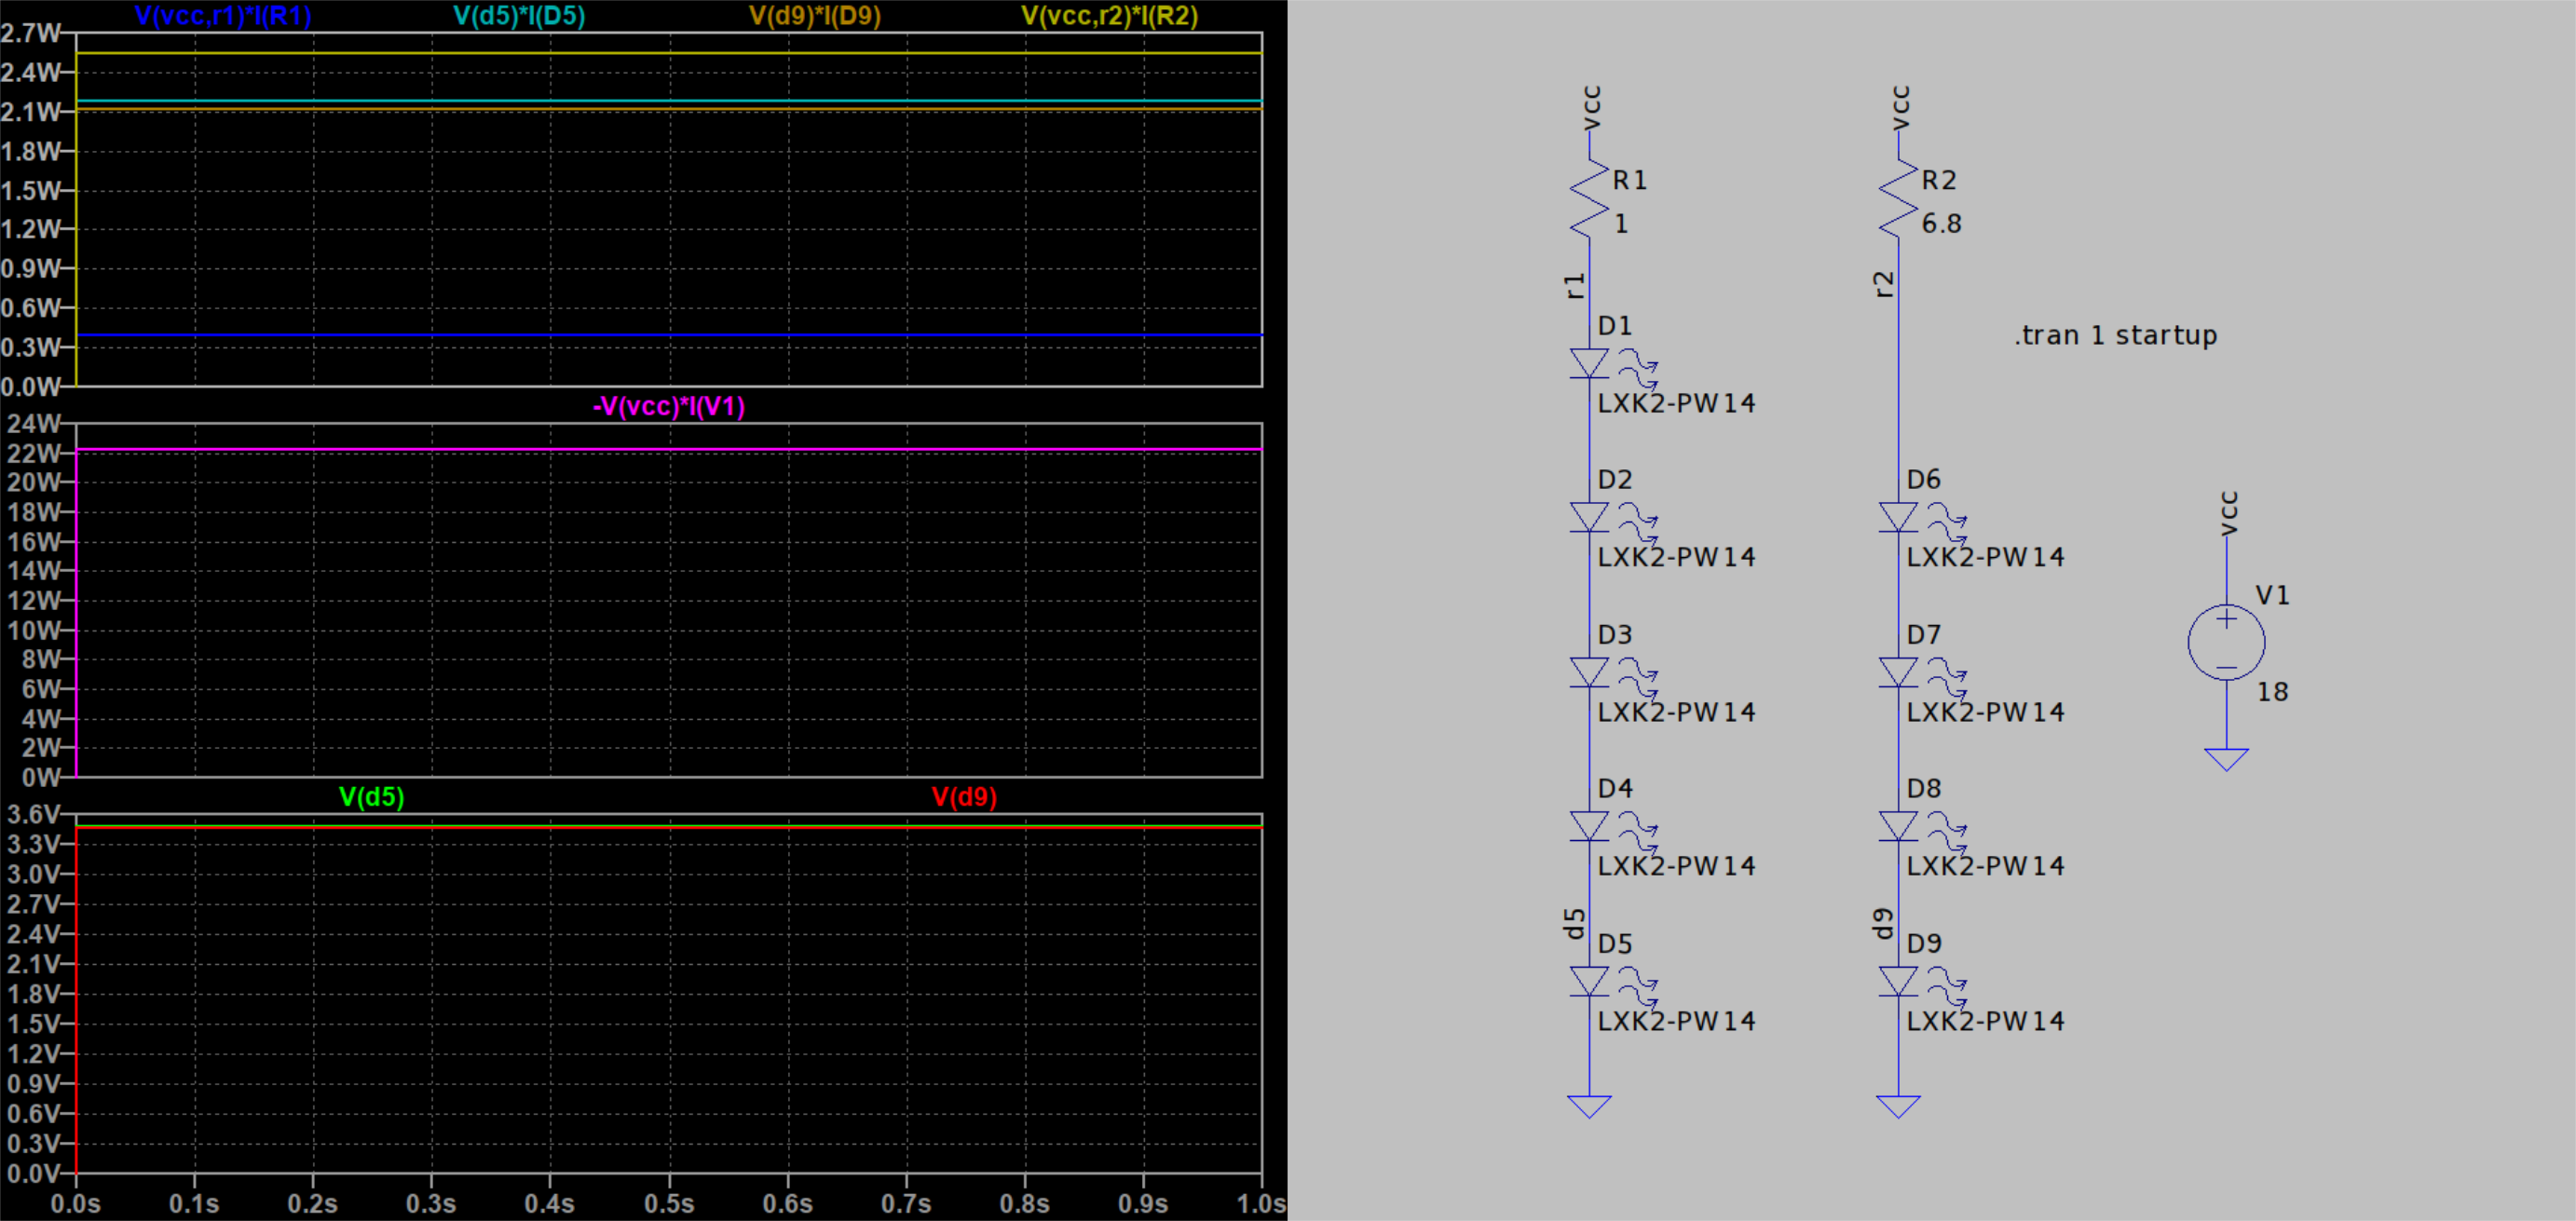Click the r2 net label
The height and width of the screenshot is (1221, 2576).
tap(1884, 285)
